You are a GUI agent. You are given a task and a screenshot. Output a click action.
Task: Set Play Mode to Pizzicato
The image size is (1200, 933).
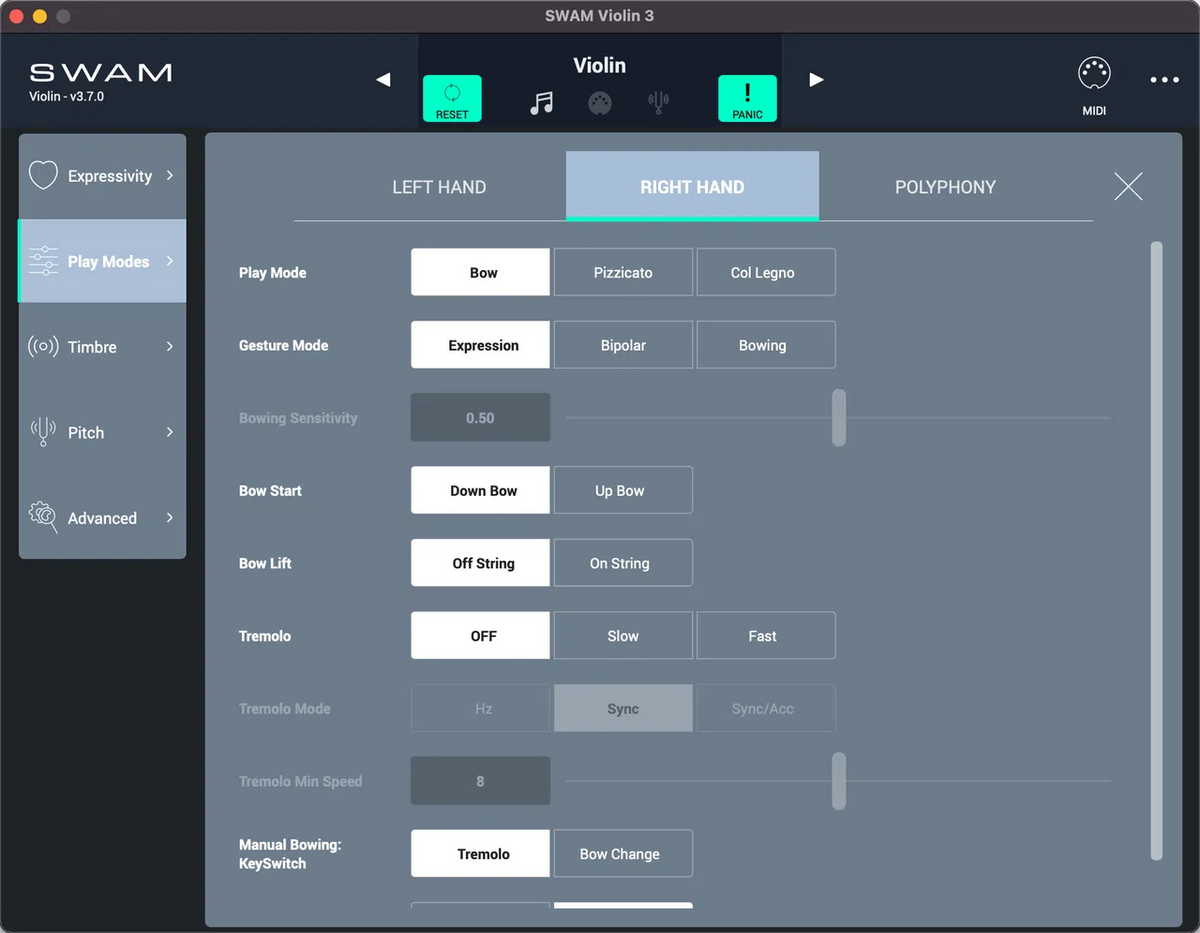(623, 271)
